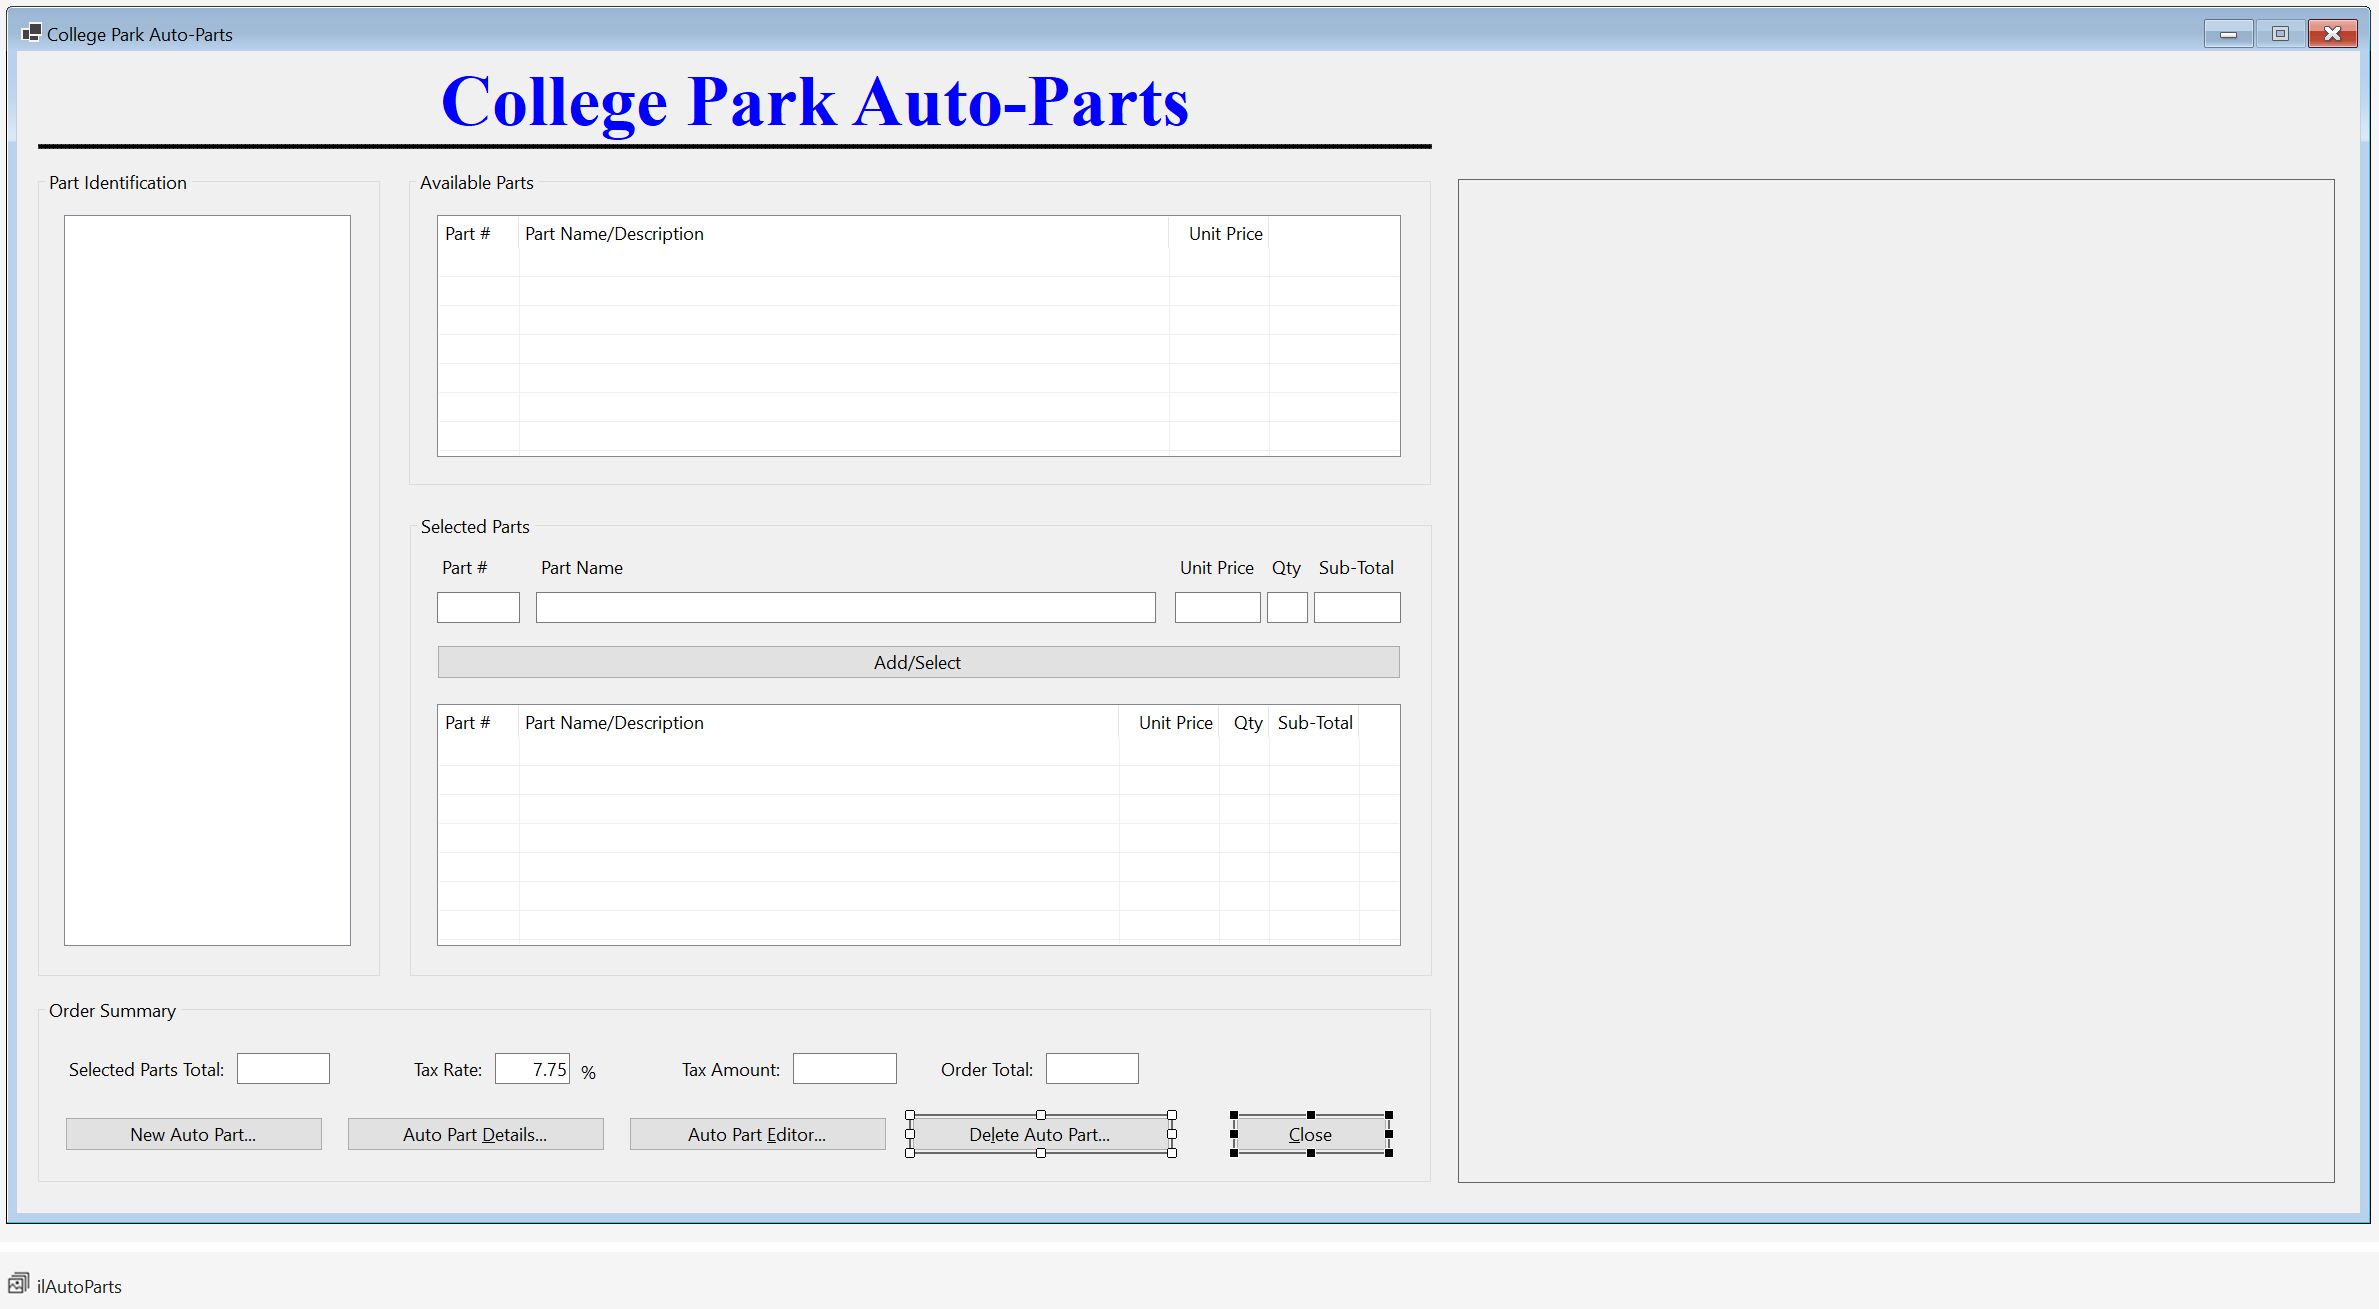Screen dimensions: 2379x1309
Task: Select the Tax Rate: label
Action: pyautogui.click(x=448, y=1069)
